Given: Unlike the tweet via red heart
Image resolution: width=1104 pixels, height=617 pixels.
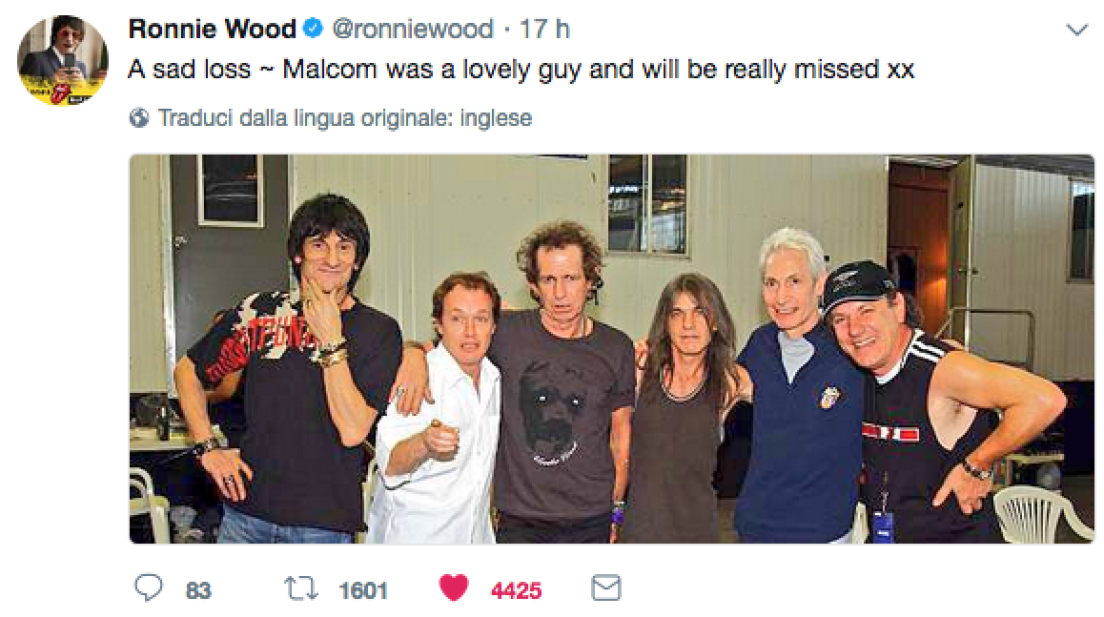Looking at the screenshot, I should (453, 587).
